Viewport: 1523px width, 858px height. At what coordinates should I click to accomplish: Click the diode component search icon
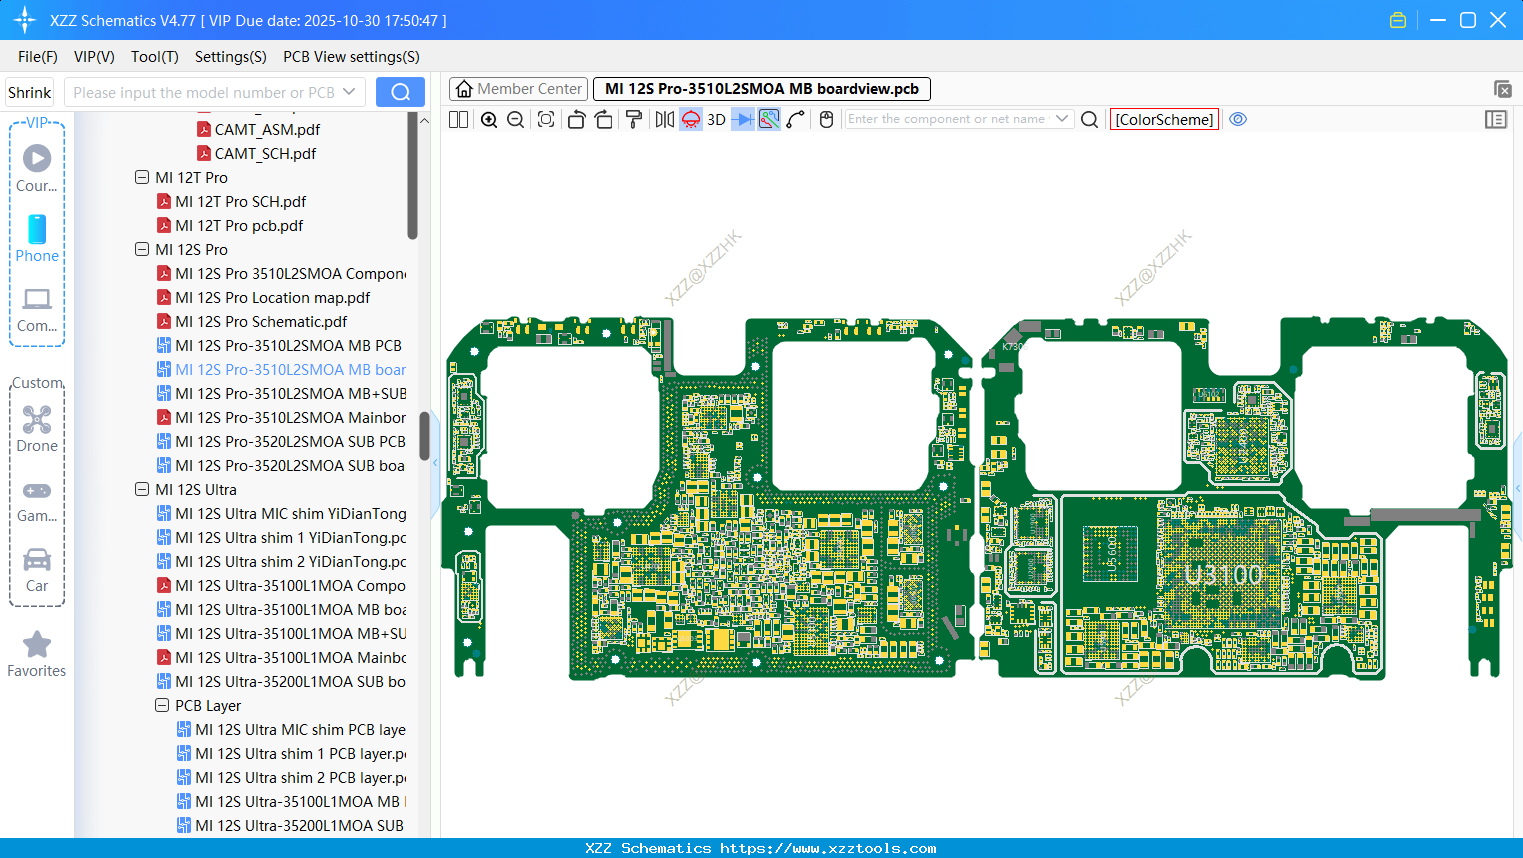(x=742, y=119)
